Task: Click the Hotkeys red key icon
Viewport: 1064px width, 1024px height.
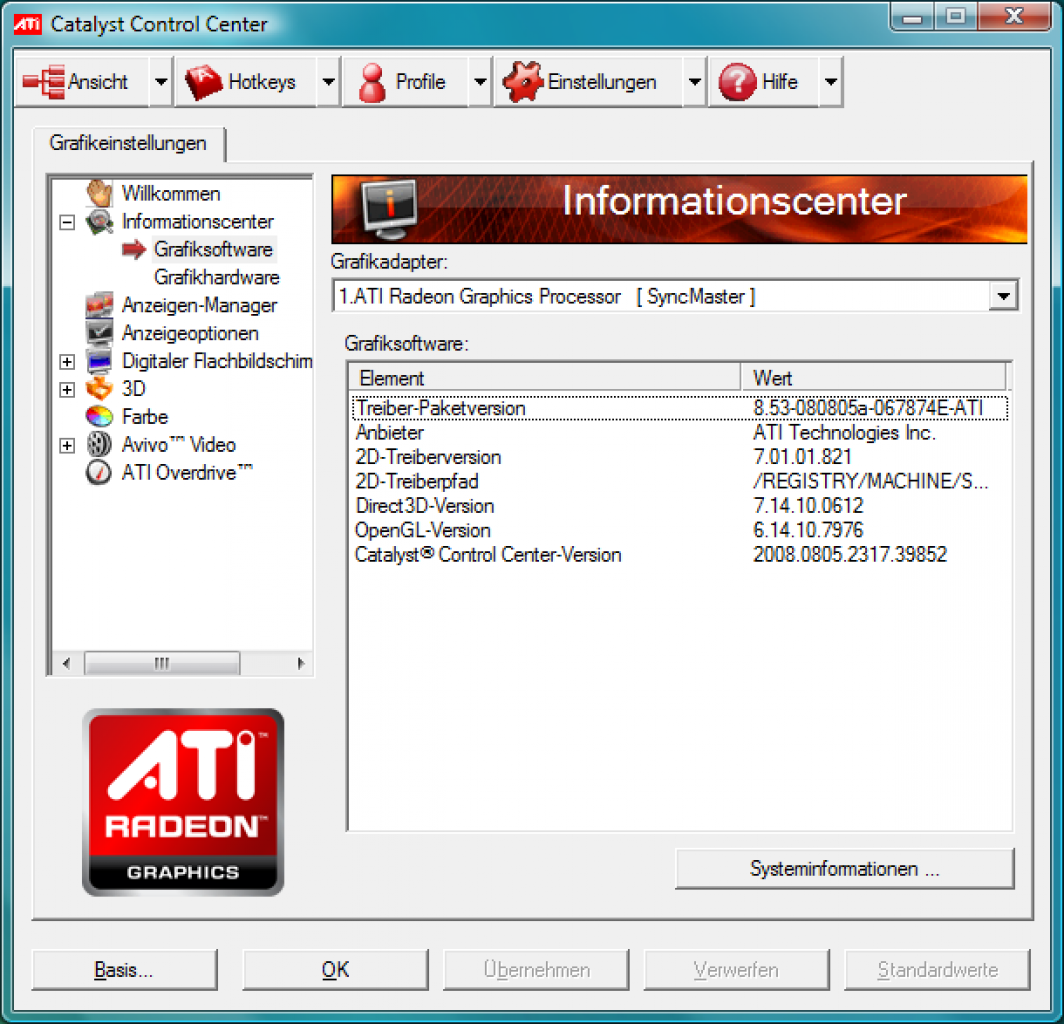Action: click(204, 82)
